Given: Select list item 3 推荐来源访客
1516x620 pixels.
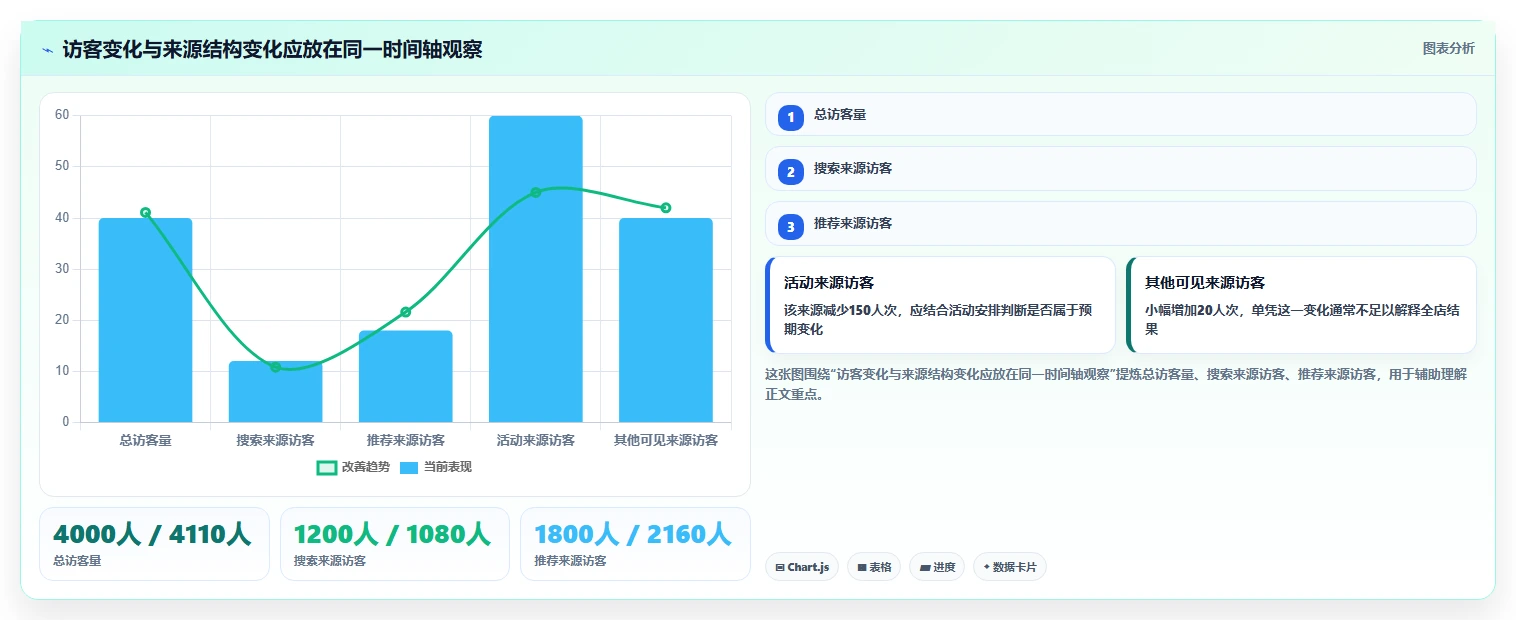Looking at the screenshot, I should pos(1120,224).
